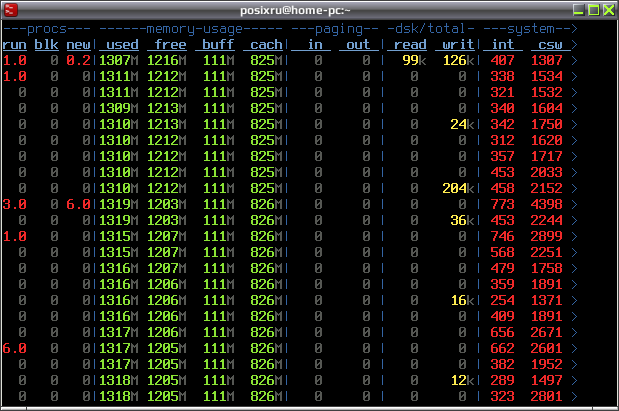Image resolution: width=619 pixels, height=411 pixels.
Task: Select the 'free' column header
Action: (167, 45)
